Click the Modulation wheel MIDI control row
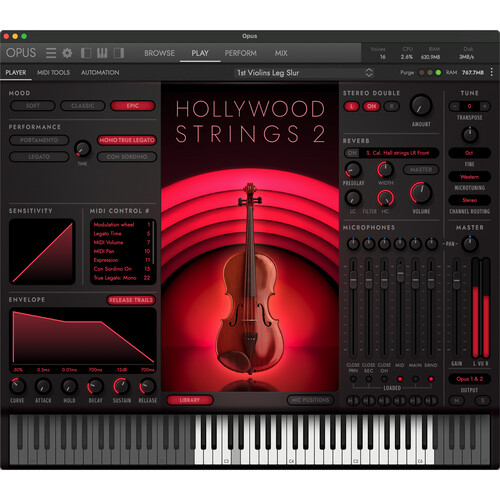 coord(122,225)
